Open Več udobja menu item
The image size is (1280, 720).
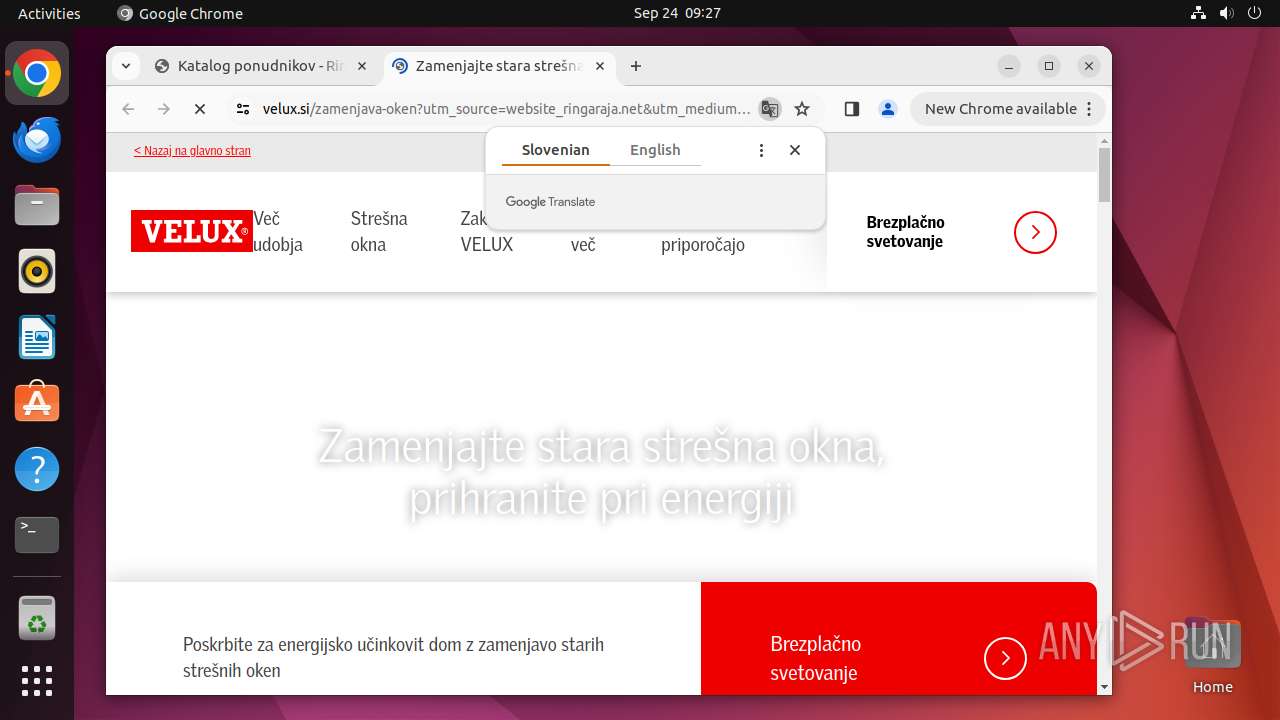pyautogui.click(x=278, y=231)
